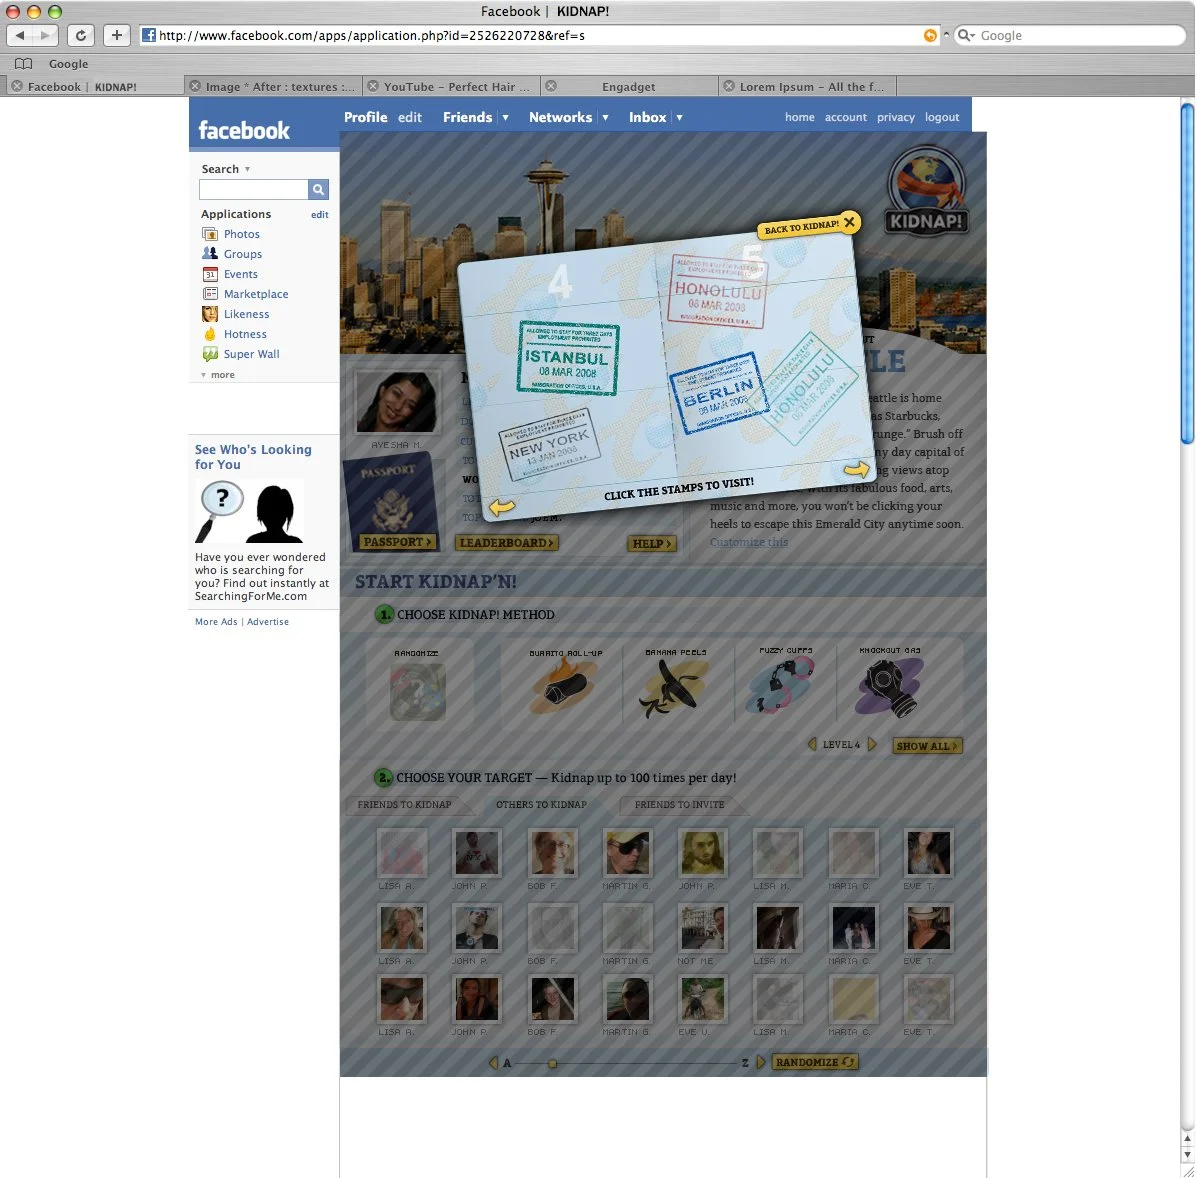The width and height of the screenshot is (1197, 1178).
Task: Go to next level arrow beside LEVEL 4
Action: tap(872, 744)
